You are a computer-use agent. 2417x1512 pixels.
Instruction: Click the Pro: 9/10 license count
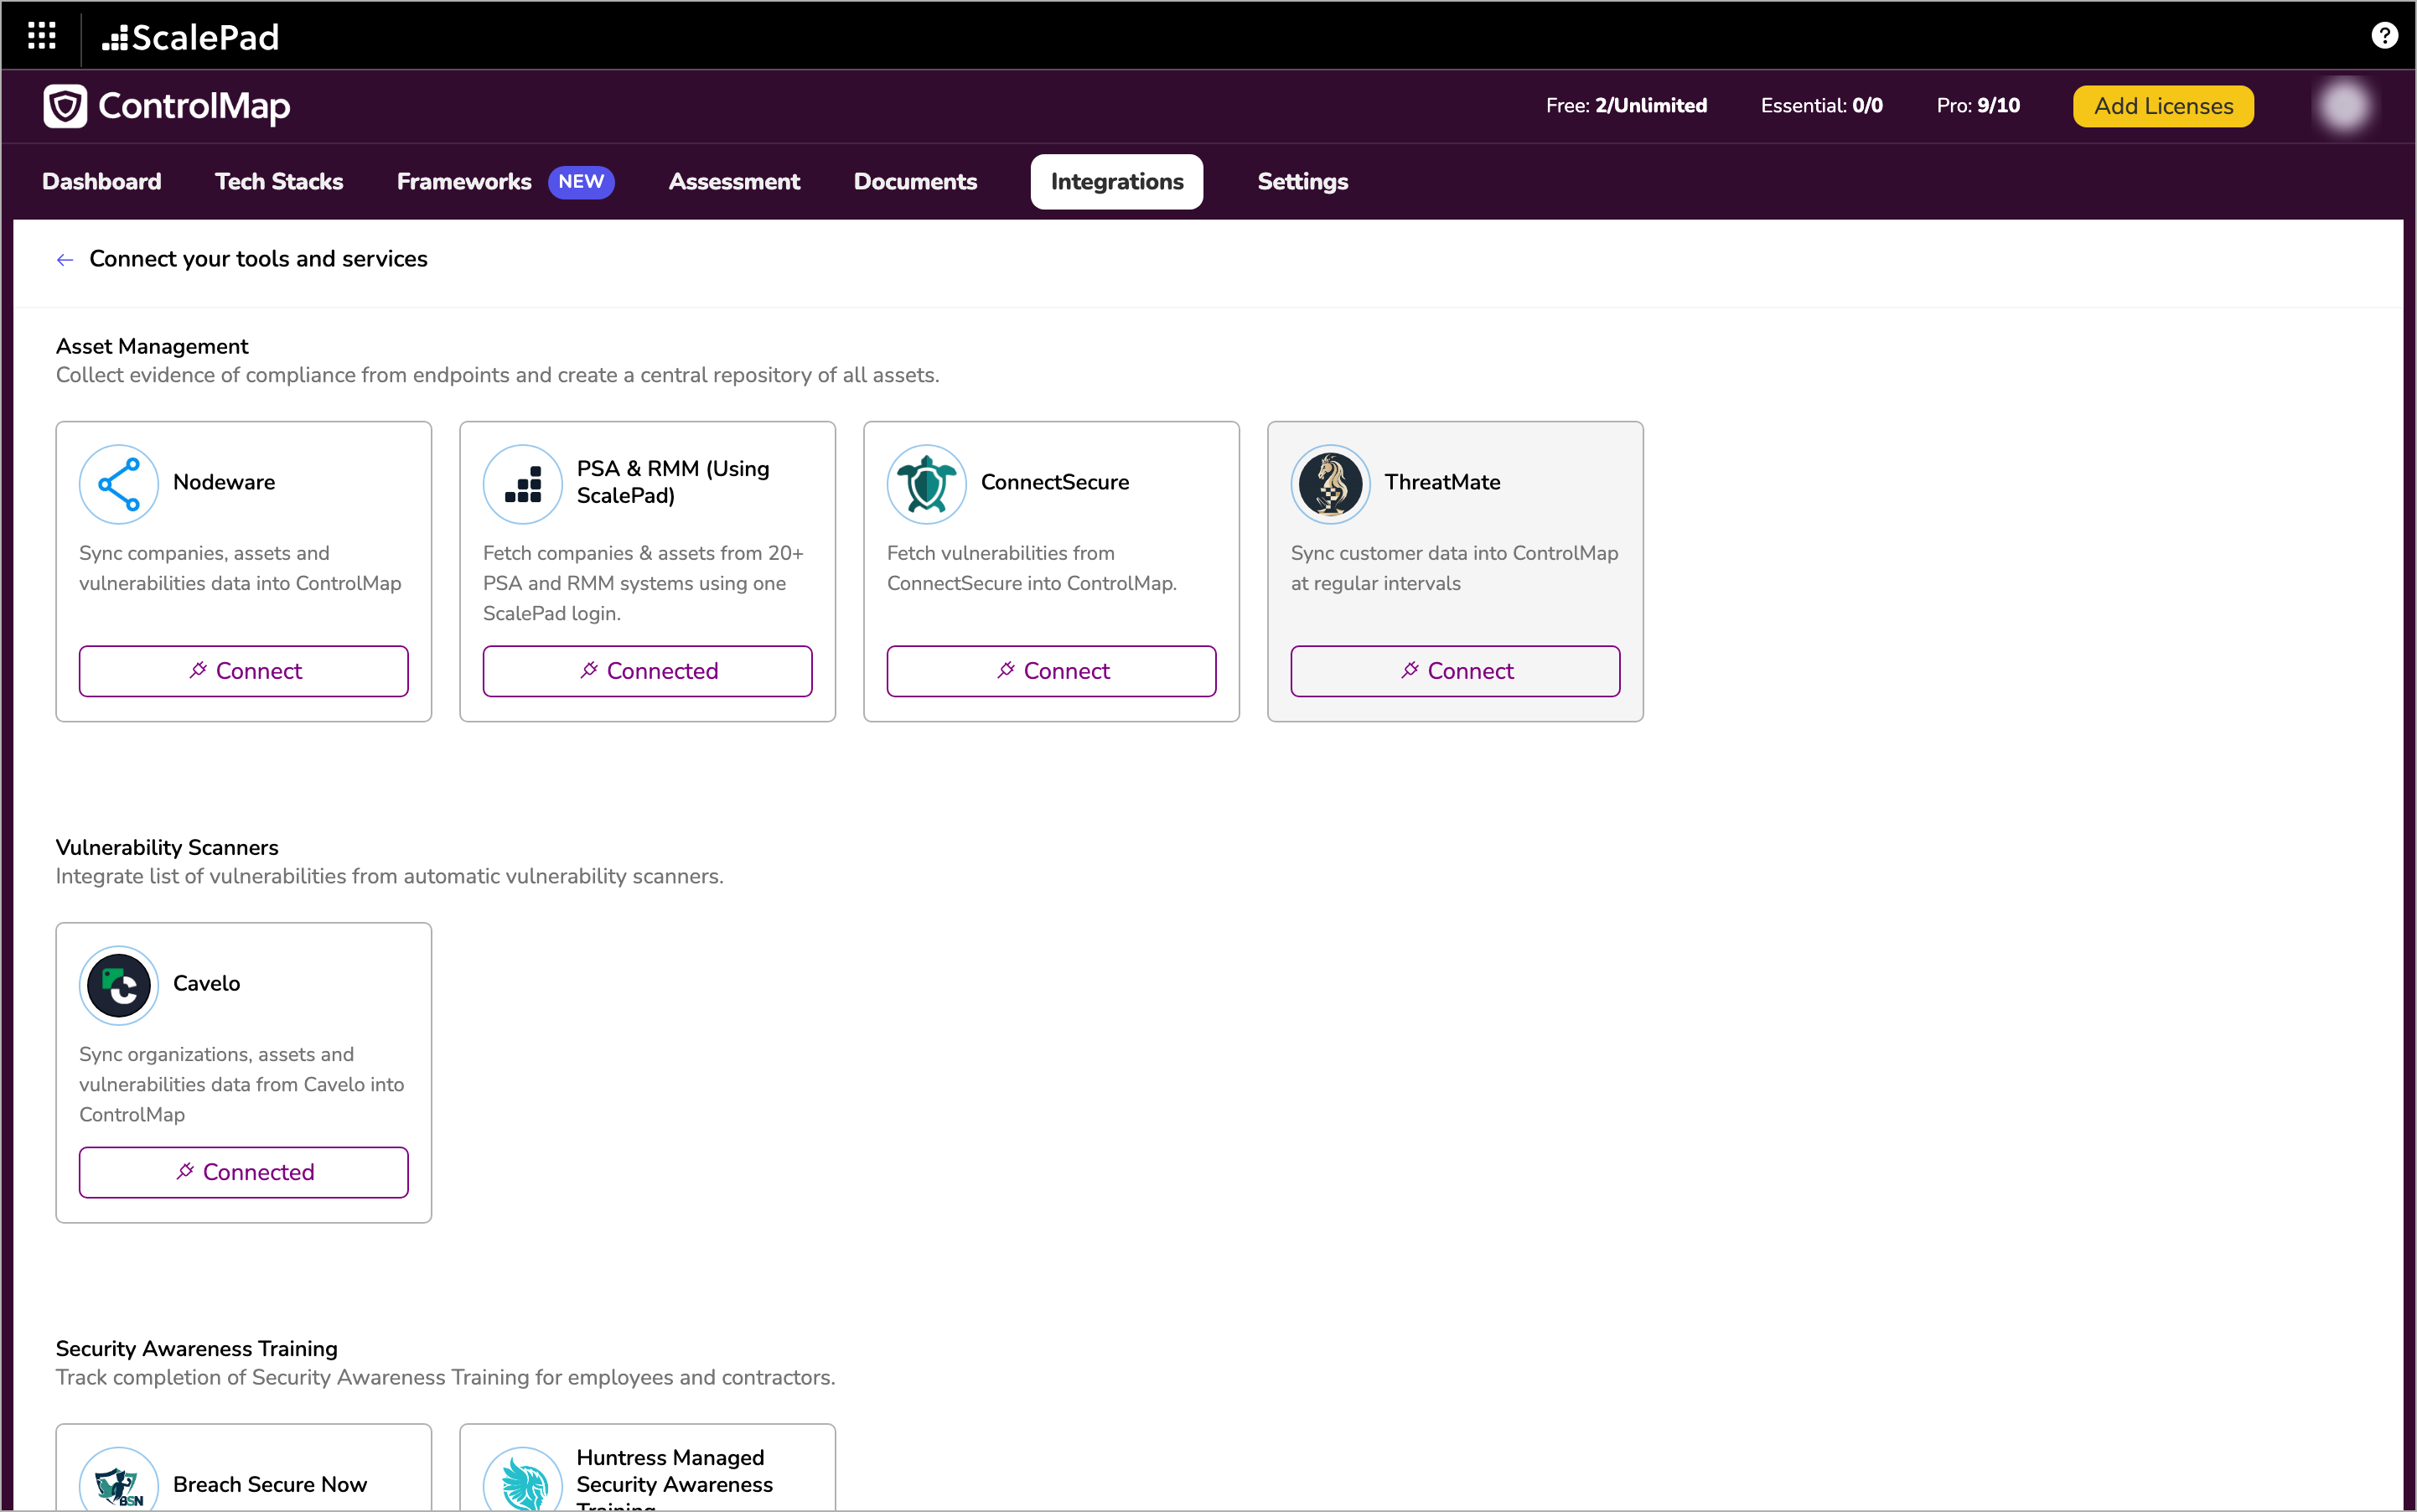point(1978,106)
